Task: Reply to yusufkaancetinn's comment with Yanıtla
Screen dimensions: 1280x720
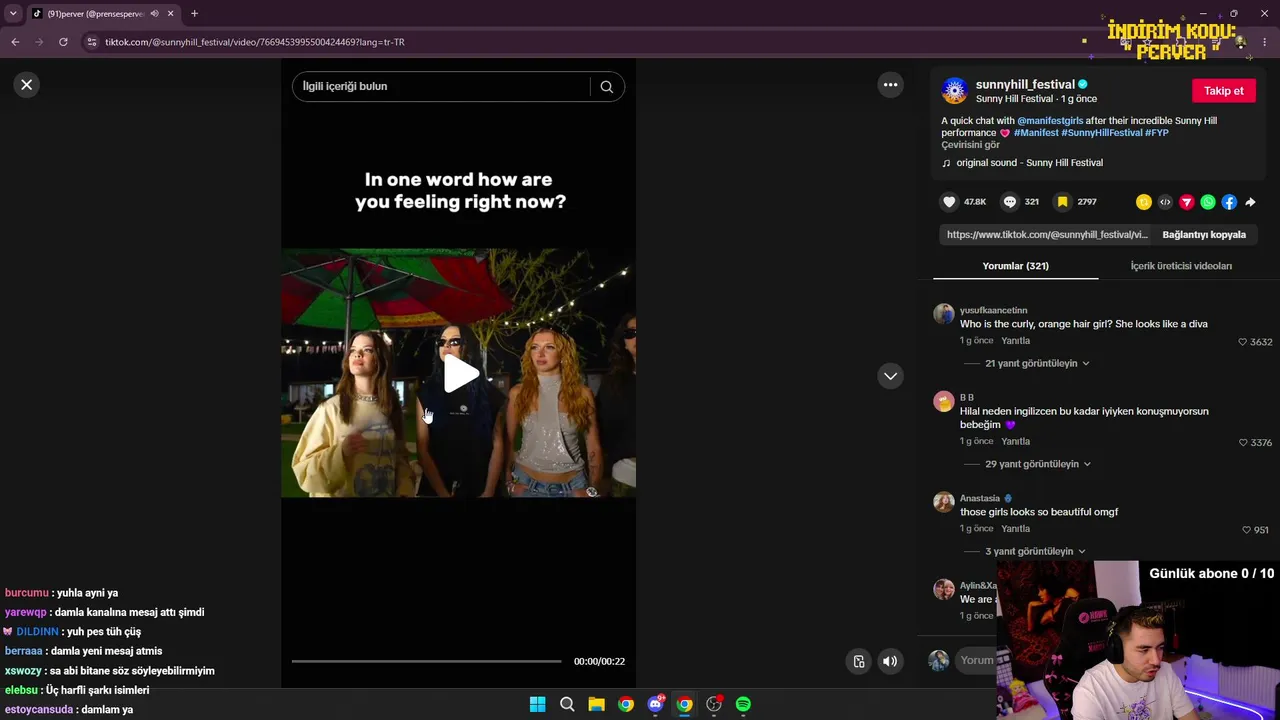Action: [1015, 341]
